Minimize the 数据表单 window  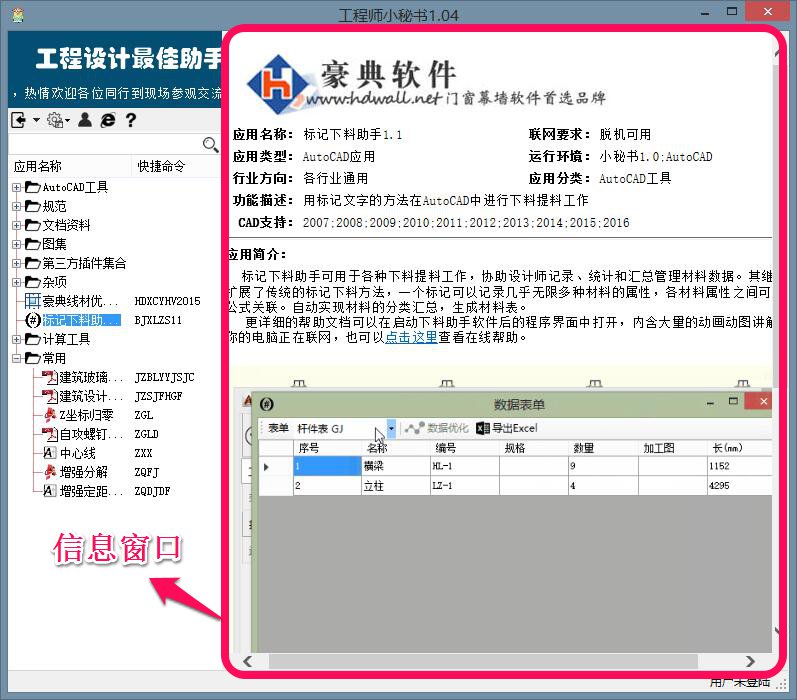point(711,403)
